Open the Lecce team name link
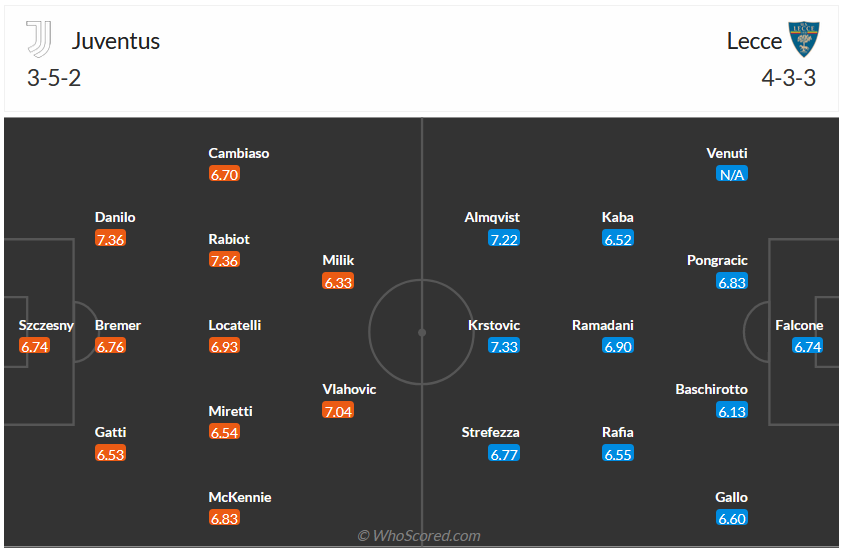 click(754, 41)
